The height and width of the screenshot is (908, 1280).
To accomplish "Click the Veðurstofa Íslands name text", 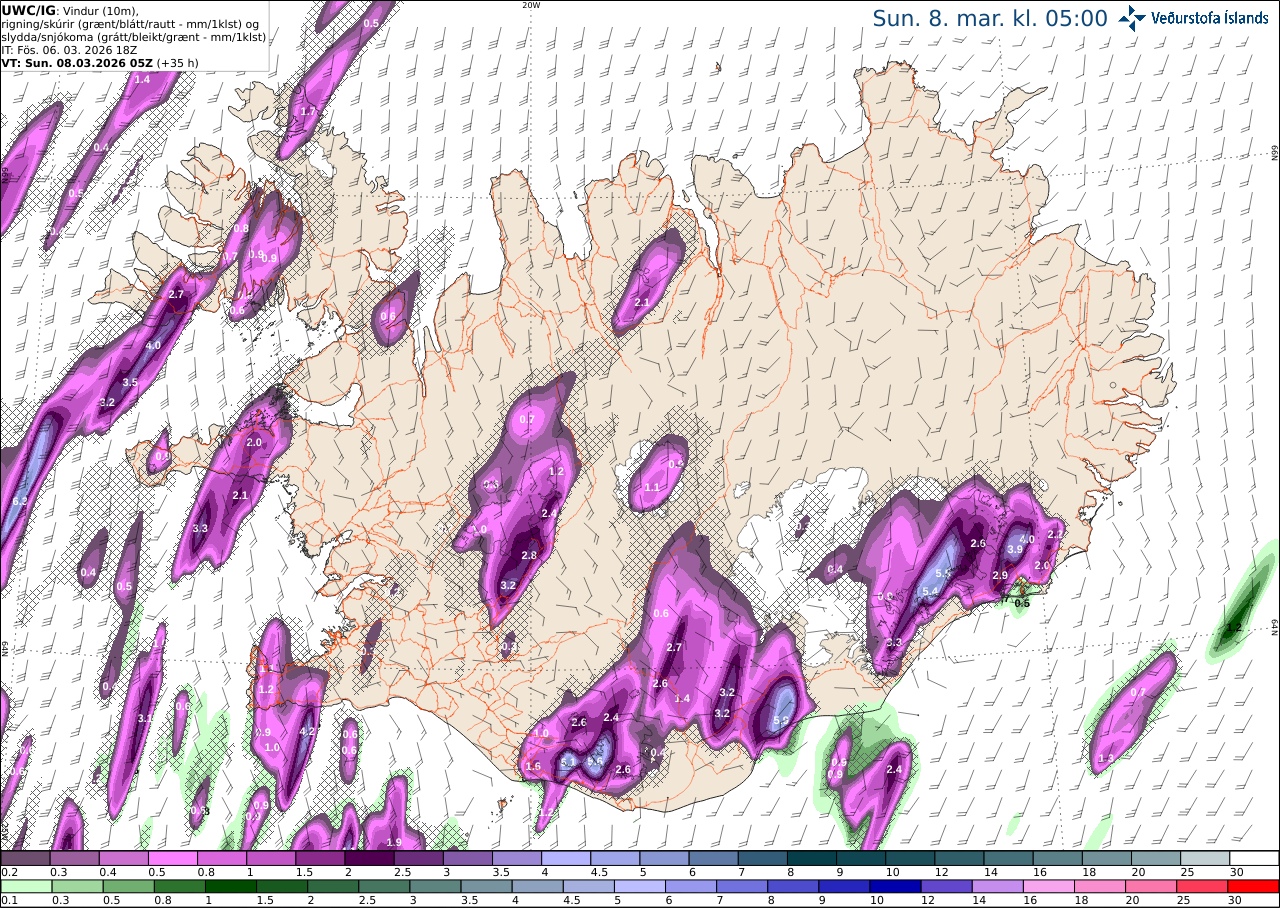I will pyautogui.click(x=1210, y=18).
